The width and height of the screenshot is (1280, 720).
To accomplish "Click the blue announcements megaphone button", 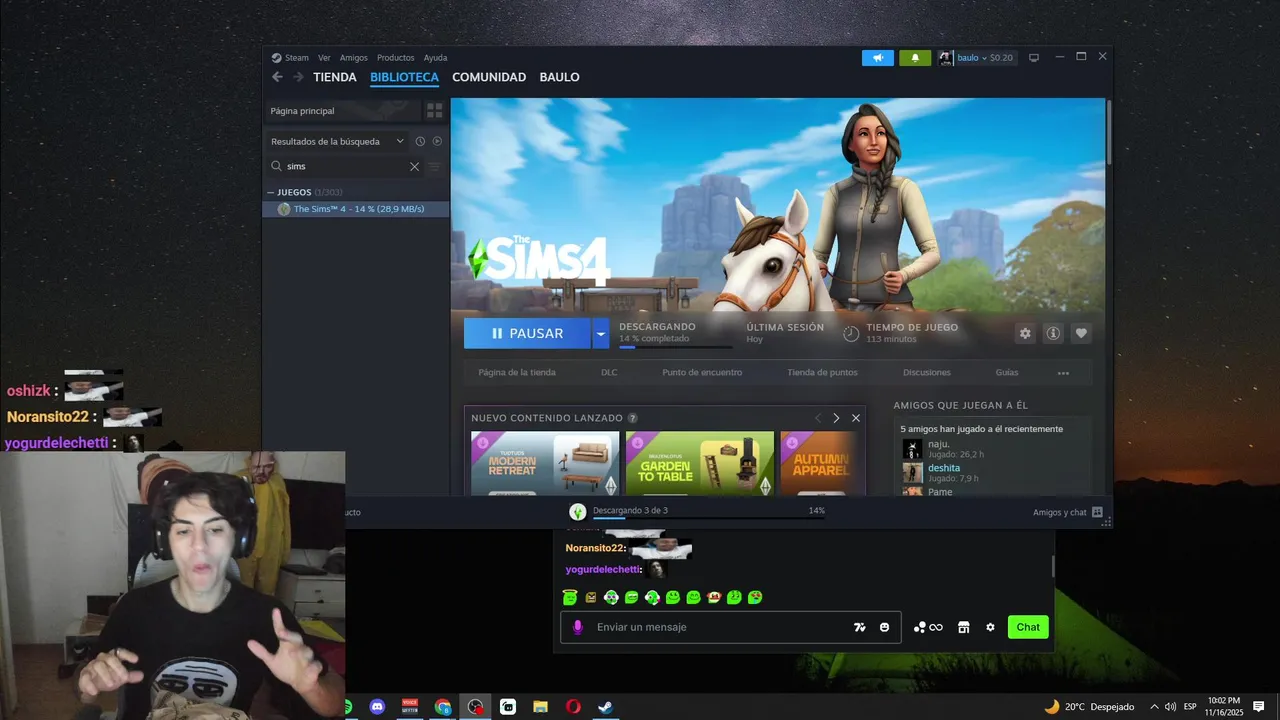I will (878, 58).
